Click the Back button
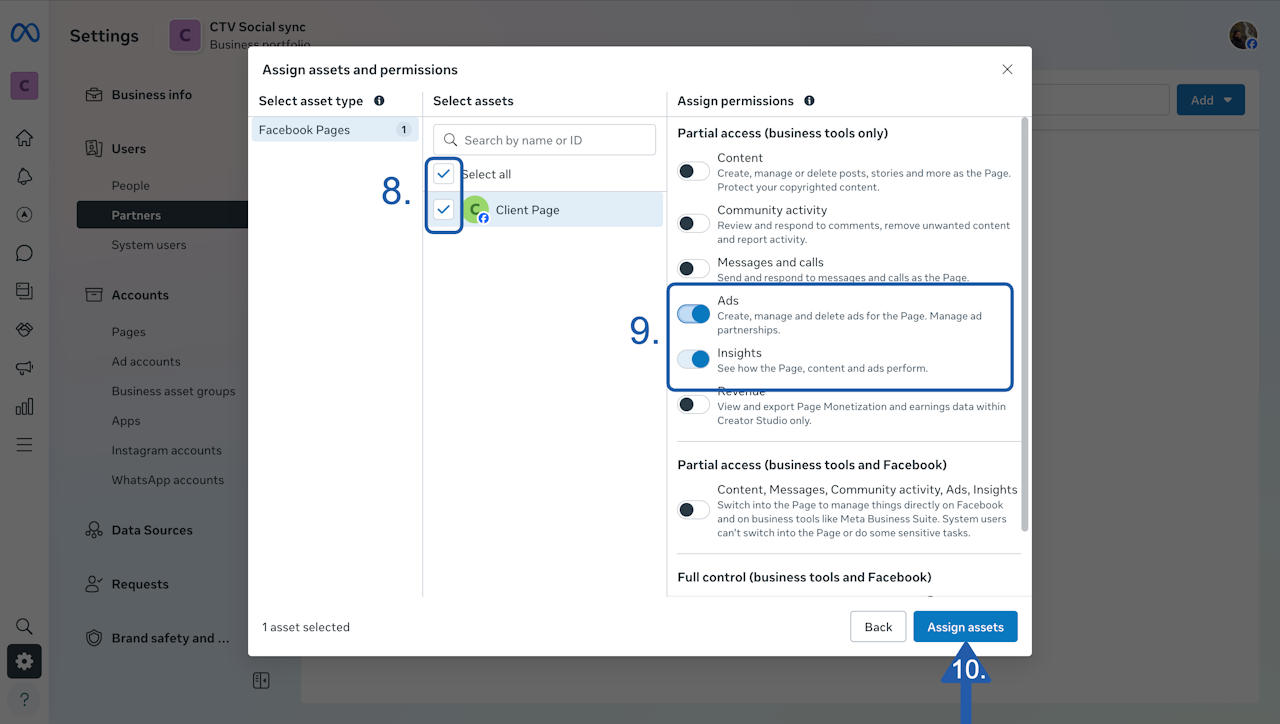This screenshot has width=1280, height=724. (x=878, y=627)
